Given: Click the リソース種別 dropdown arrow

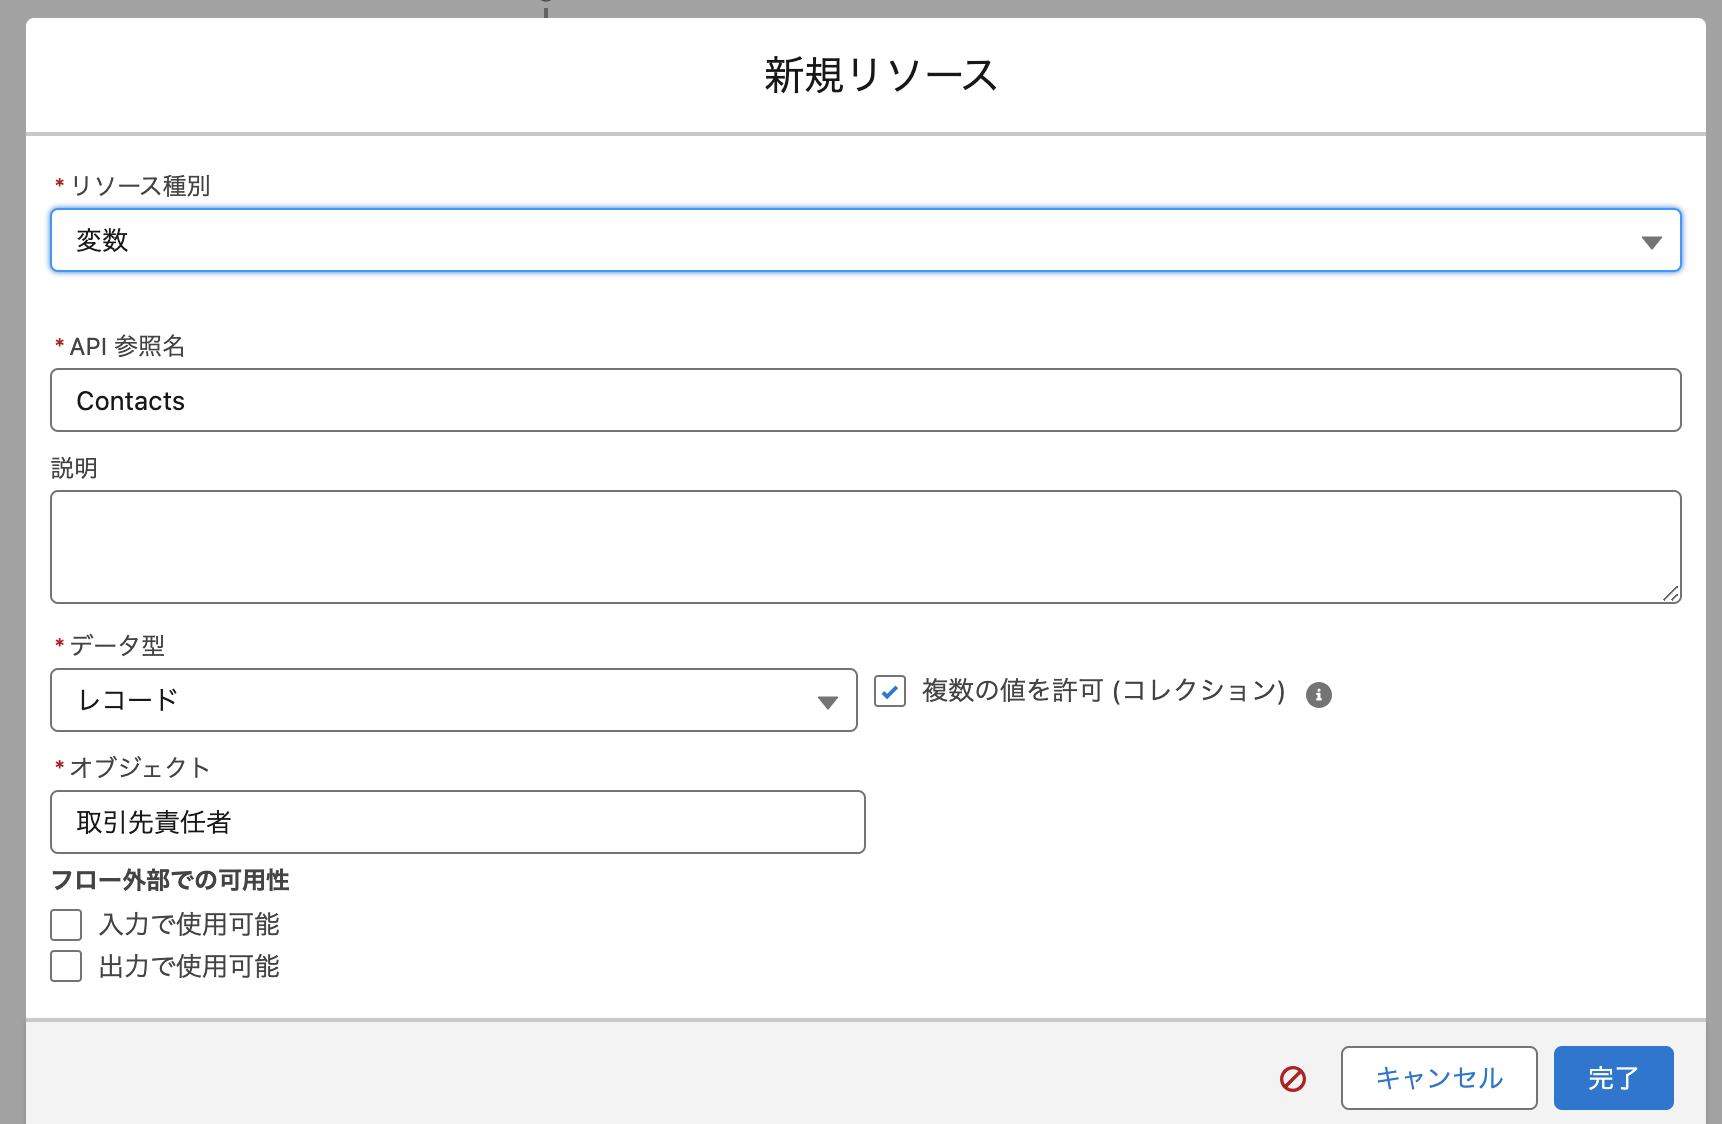Looking at the screenshot, I should click(x=1650, y=240).
